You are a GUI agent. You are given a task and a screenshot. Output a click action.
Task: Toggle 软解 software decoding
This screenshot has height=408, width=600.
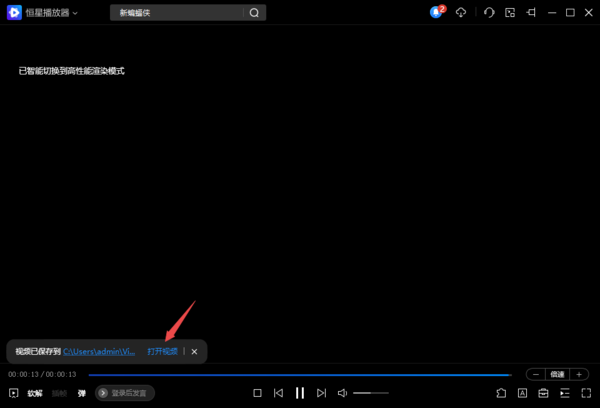pos(35,393)
